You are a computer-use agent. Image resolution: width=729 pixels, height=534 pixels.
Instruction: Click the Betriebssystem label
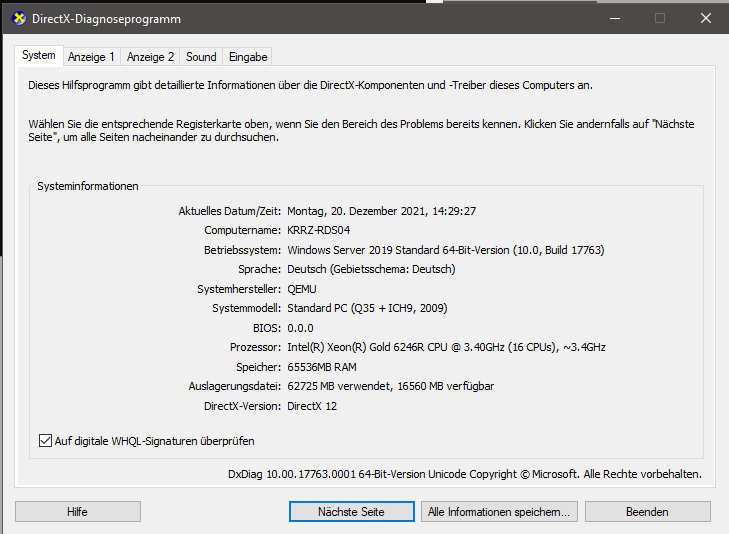coord(242,250)
